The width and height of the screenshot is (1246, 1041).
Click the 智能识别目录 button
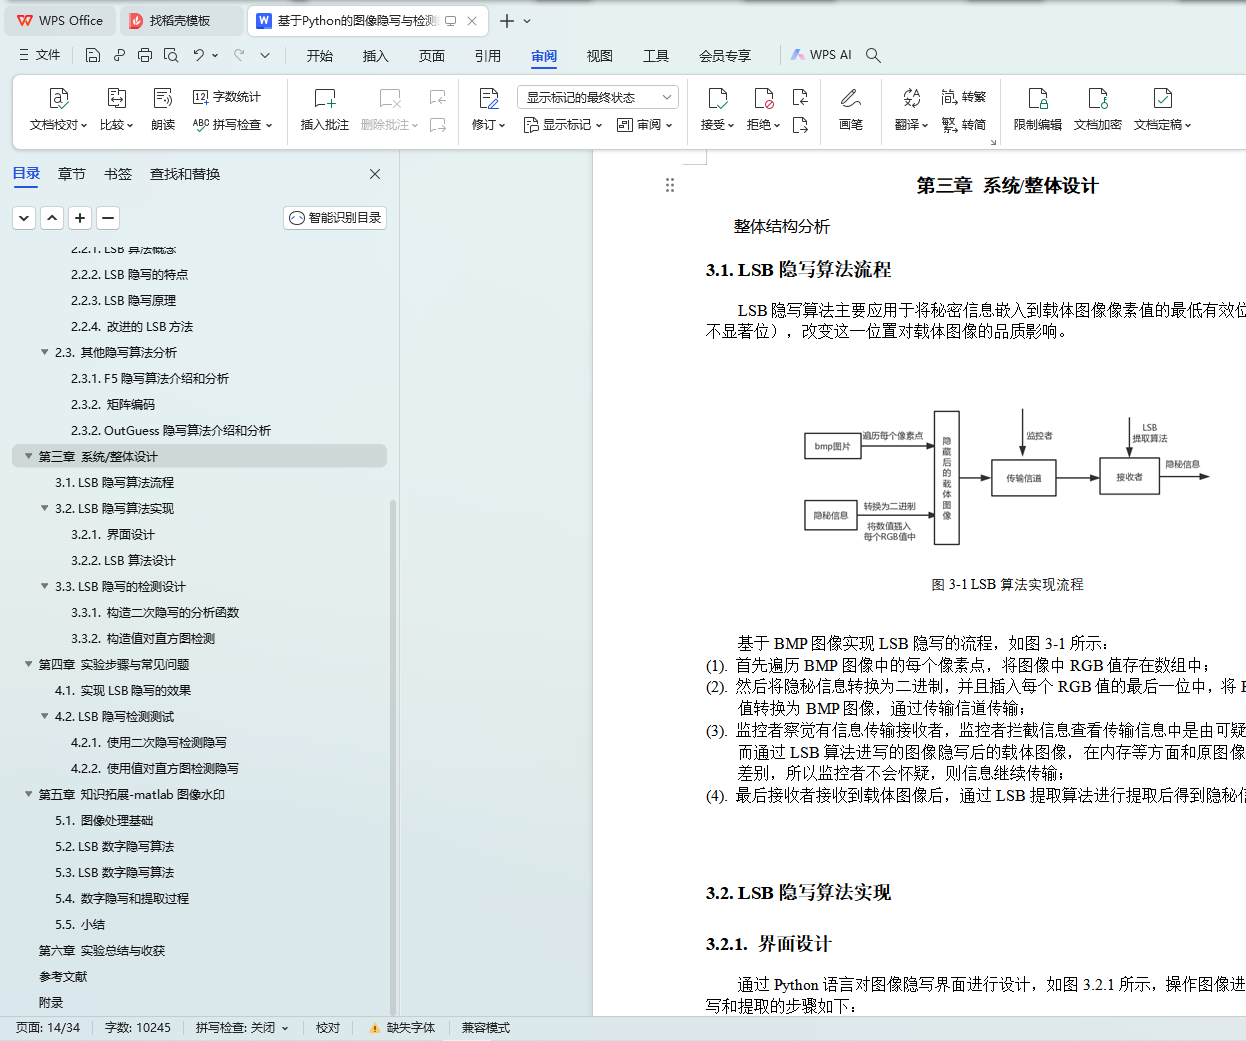coord(335,218)
